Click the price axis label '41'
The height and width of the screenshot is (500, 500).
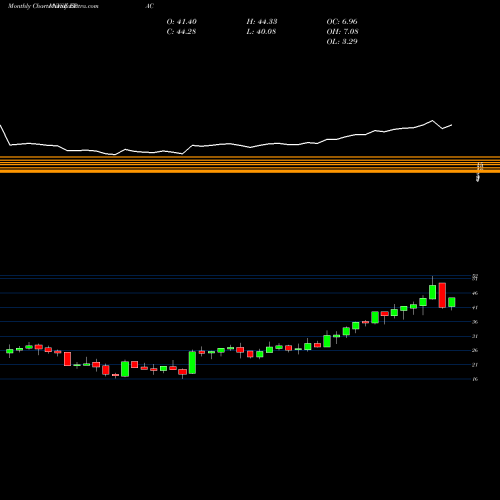tap(475, 308)
